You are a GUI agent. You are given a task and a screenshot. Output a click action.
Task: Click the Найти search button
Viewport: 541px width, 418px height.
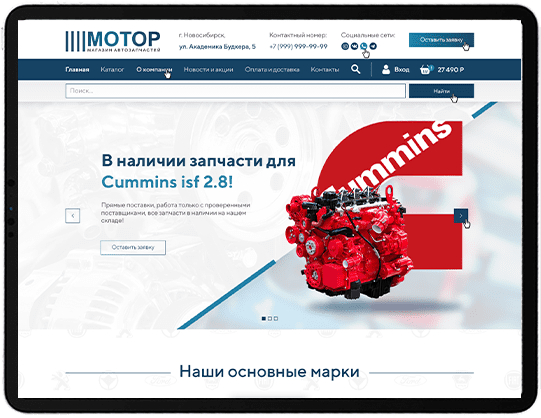pos(441,91)
